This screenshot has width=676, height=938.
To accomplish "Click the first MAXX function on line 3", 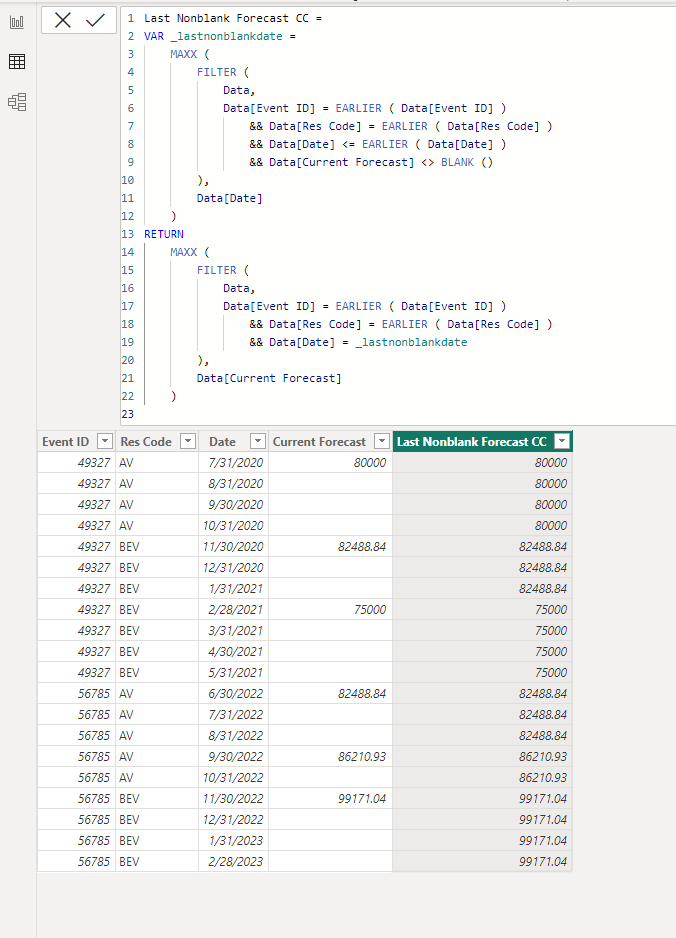I will click(x=183, y=54).
